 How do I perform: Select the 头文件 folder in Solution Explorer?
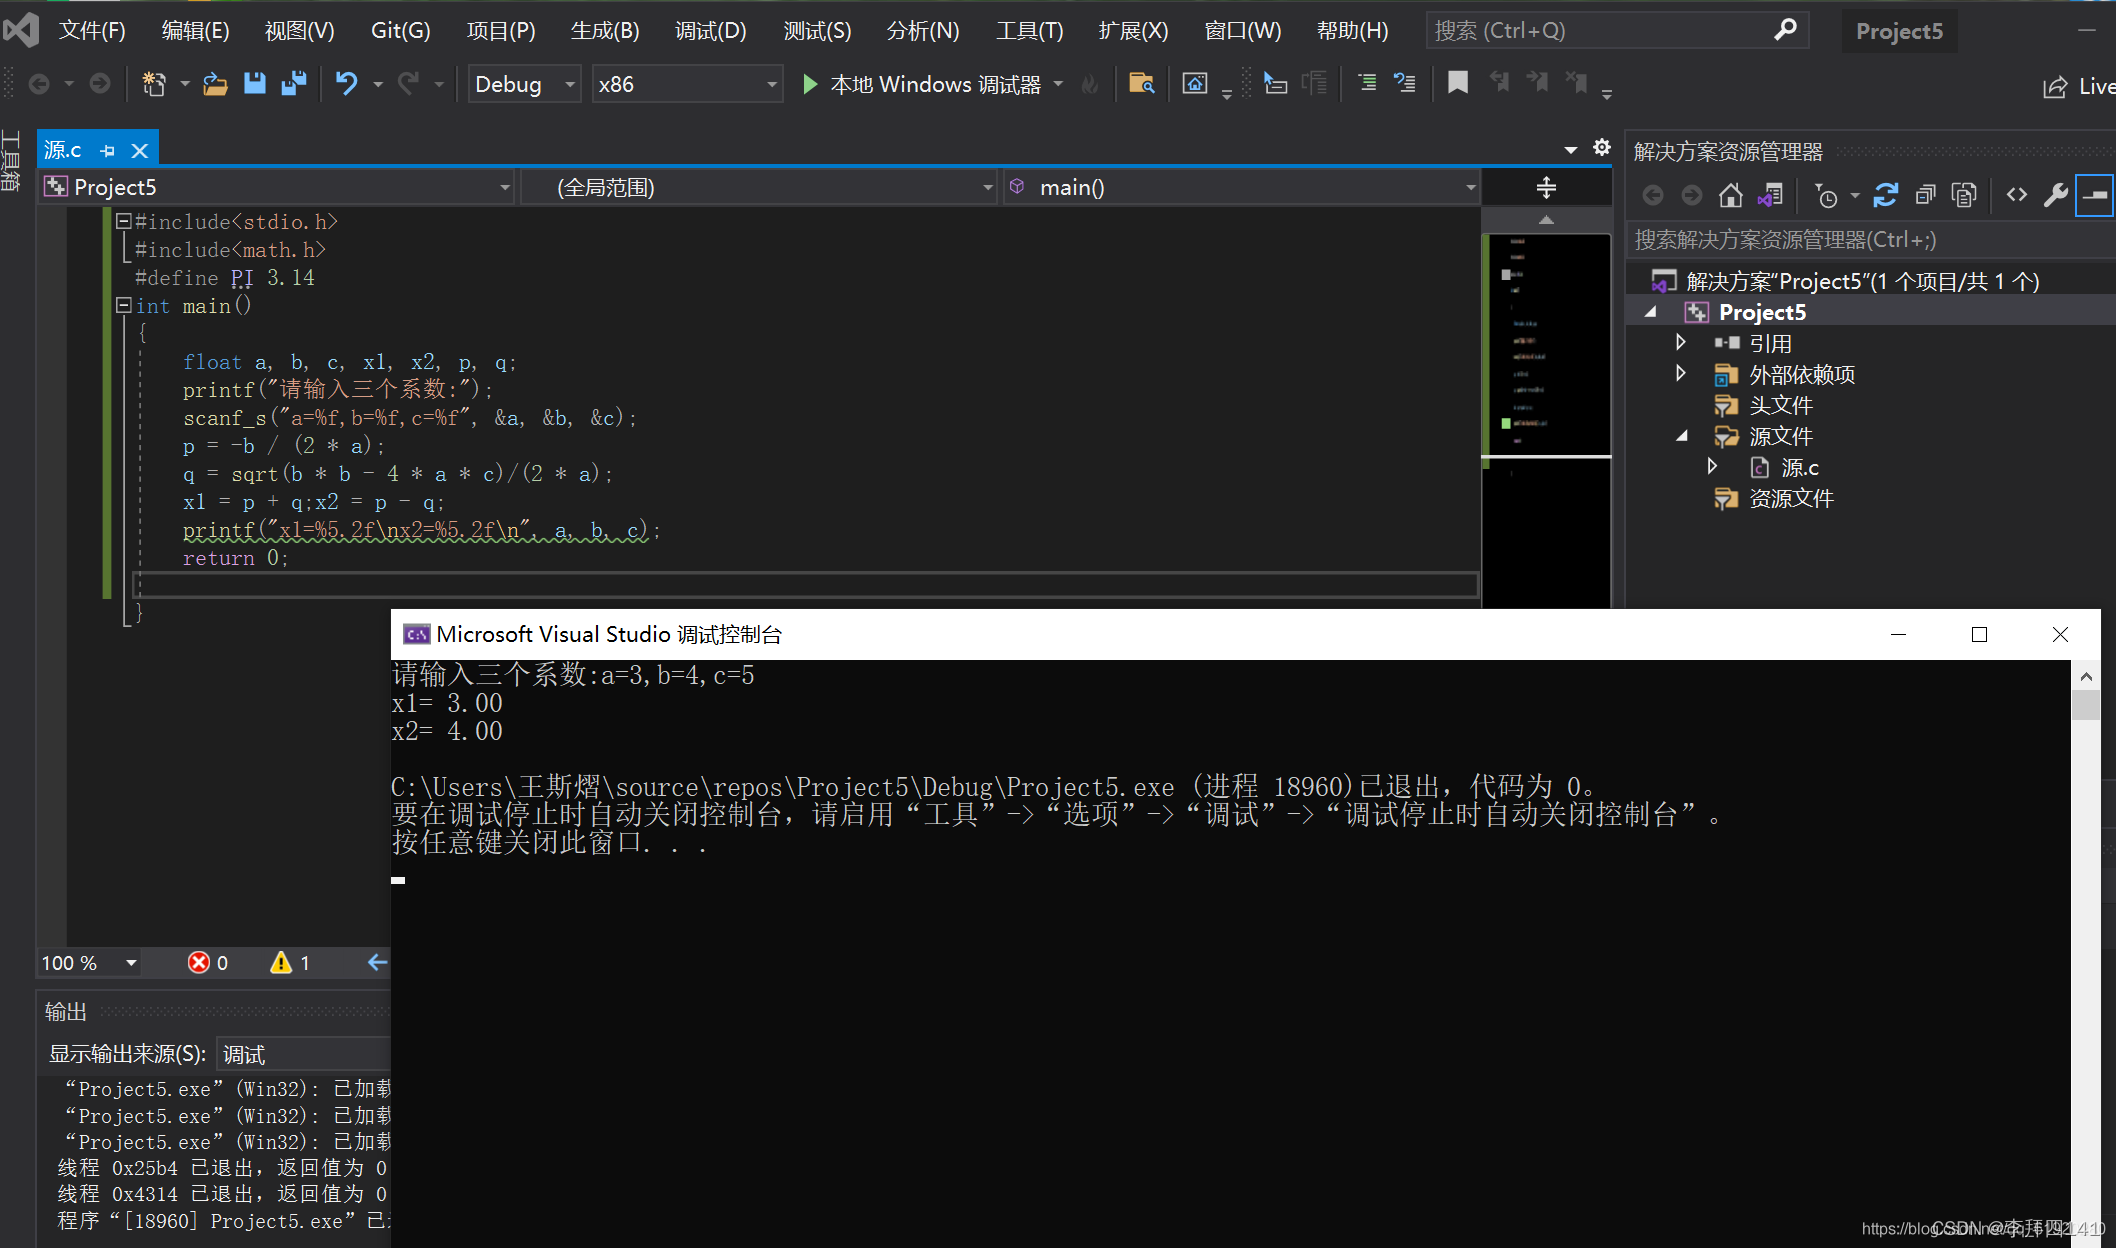(1780, 405)
